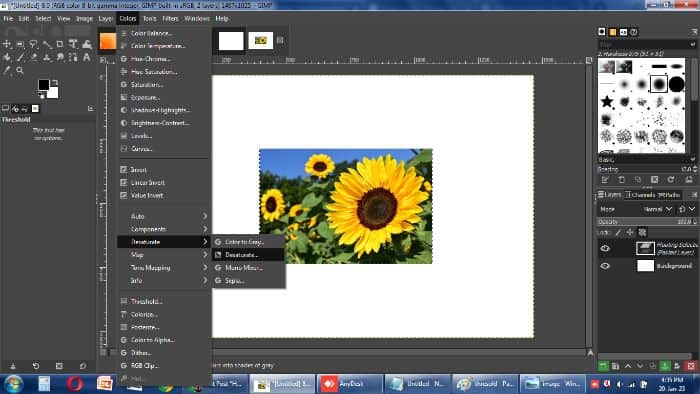Click the blank white image tab thumbnail

coord(231,41)
